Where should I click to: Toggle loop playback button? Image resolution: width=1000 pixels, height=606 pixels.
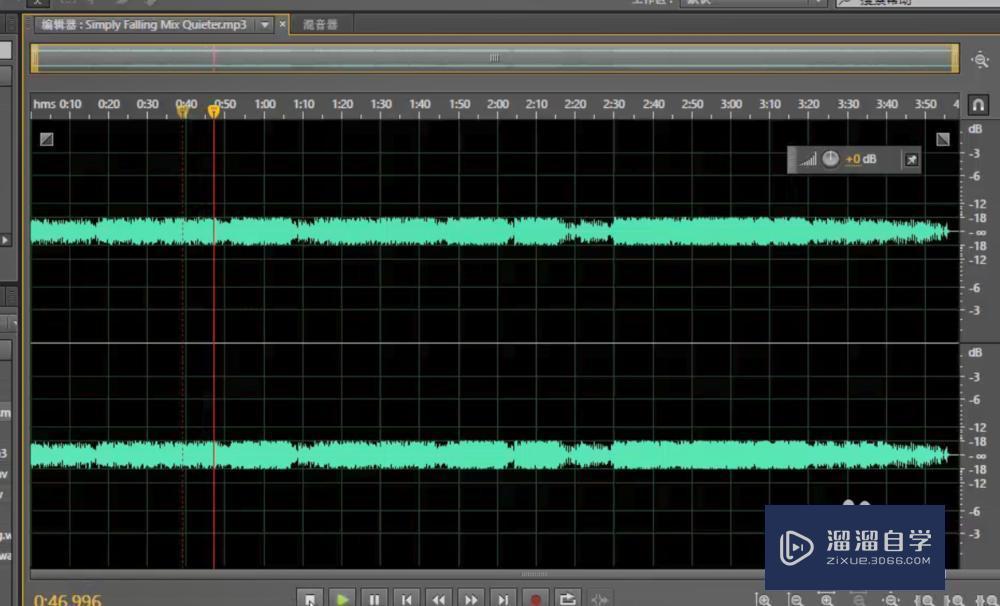pyautogui.click(x=568, y=599)
